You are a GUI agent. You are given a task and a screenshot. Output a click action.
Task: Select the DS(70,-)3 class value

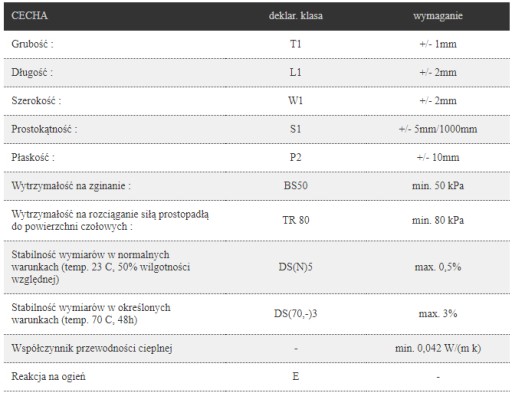click(296, 314)
